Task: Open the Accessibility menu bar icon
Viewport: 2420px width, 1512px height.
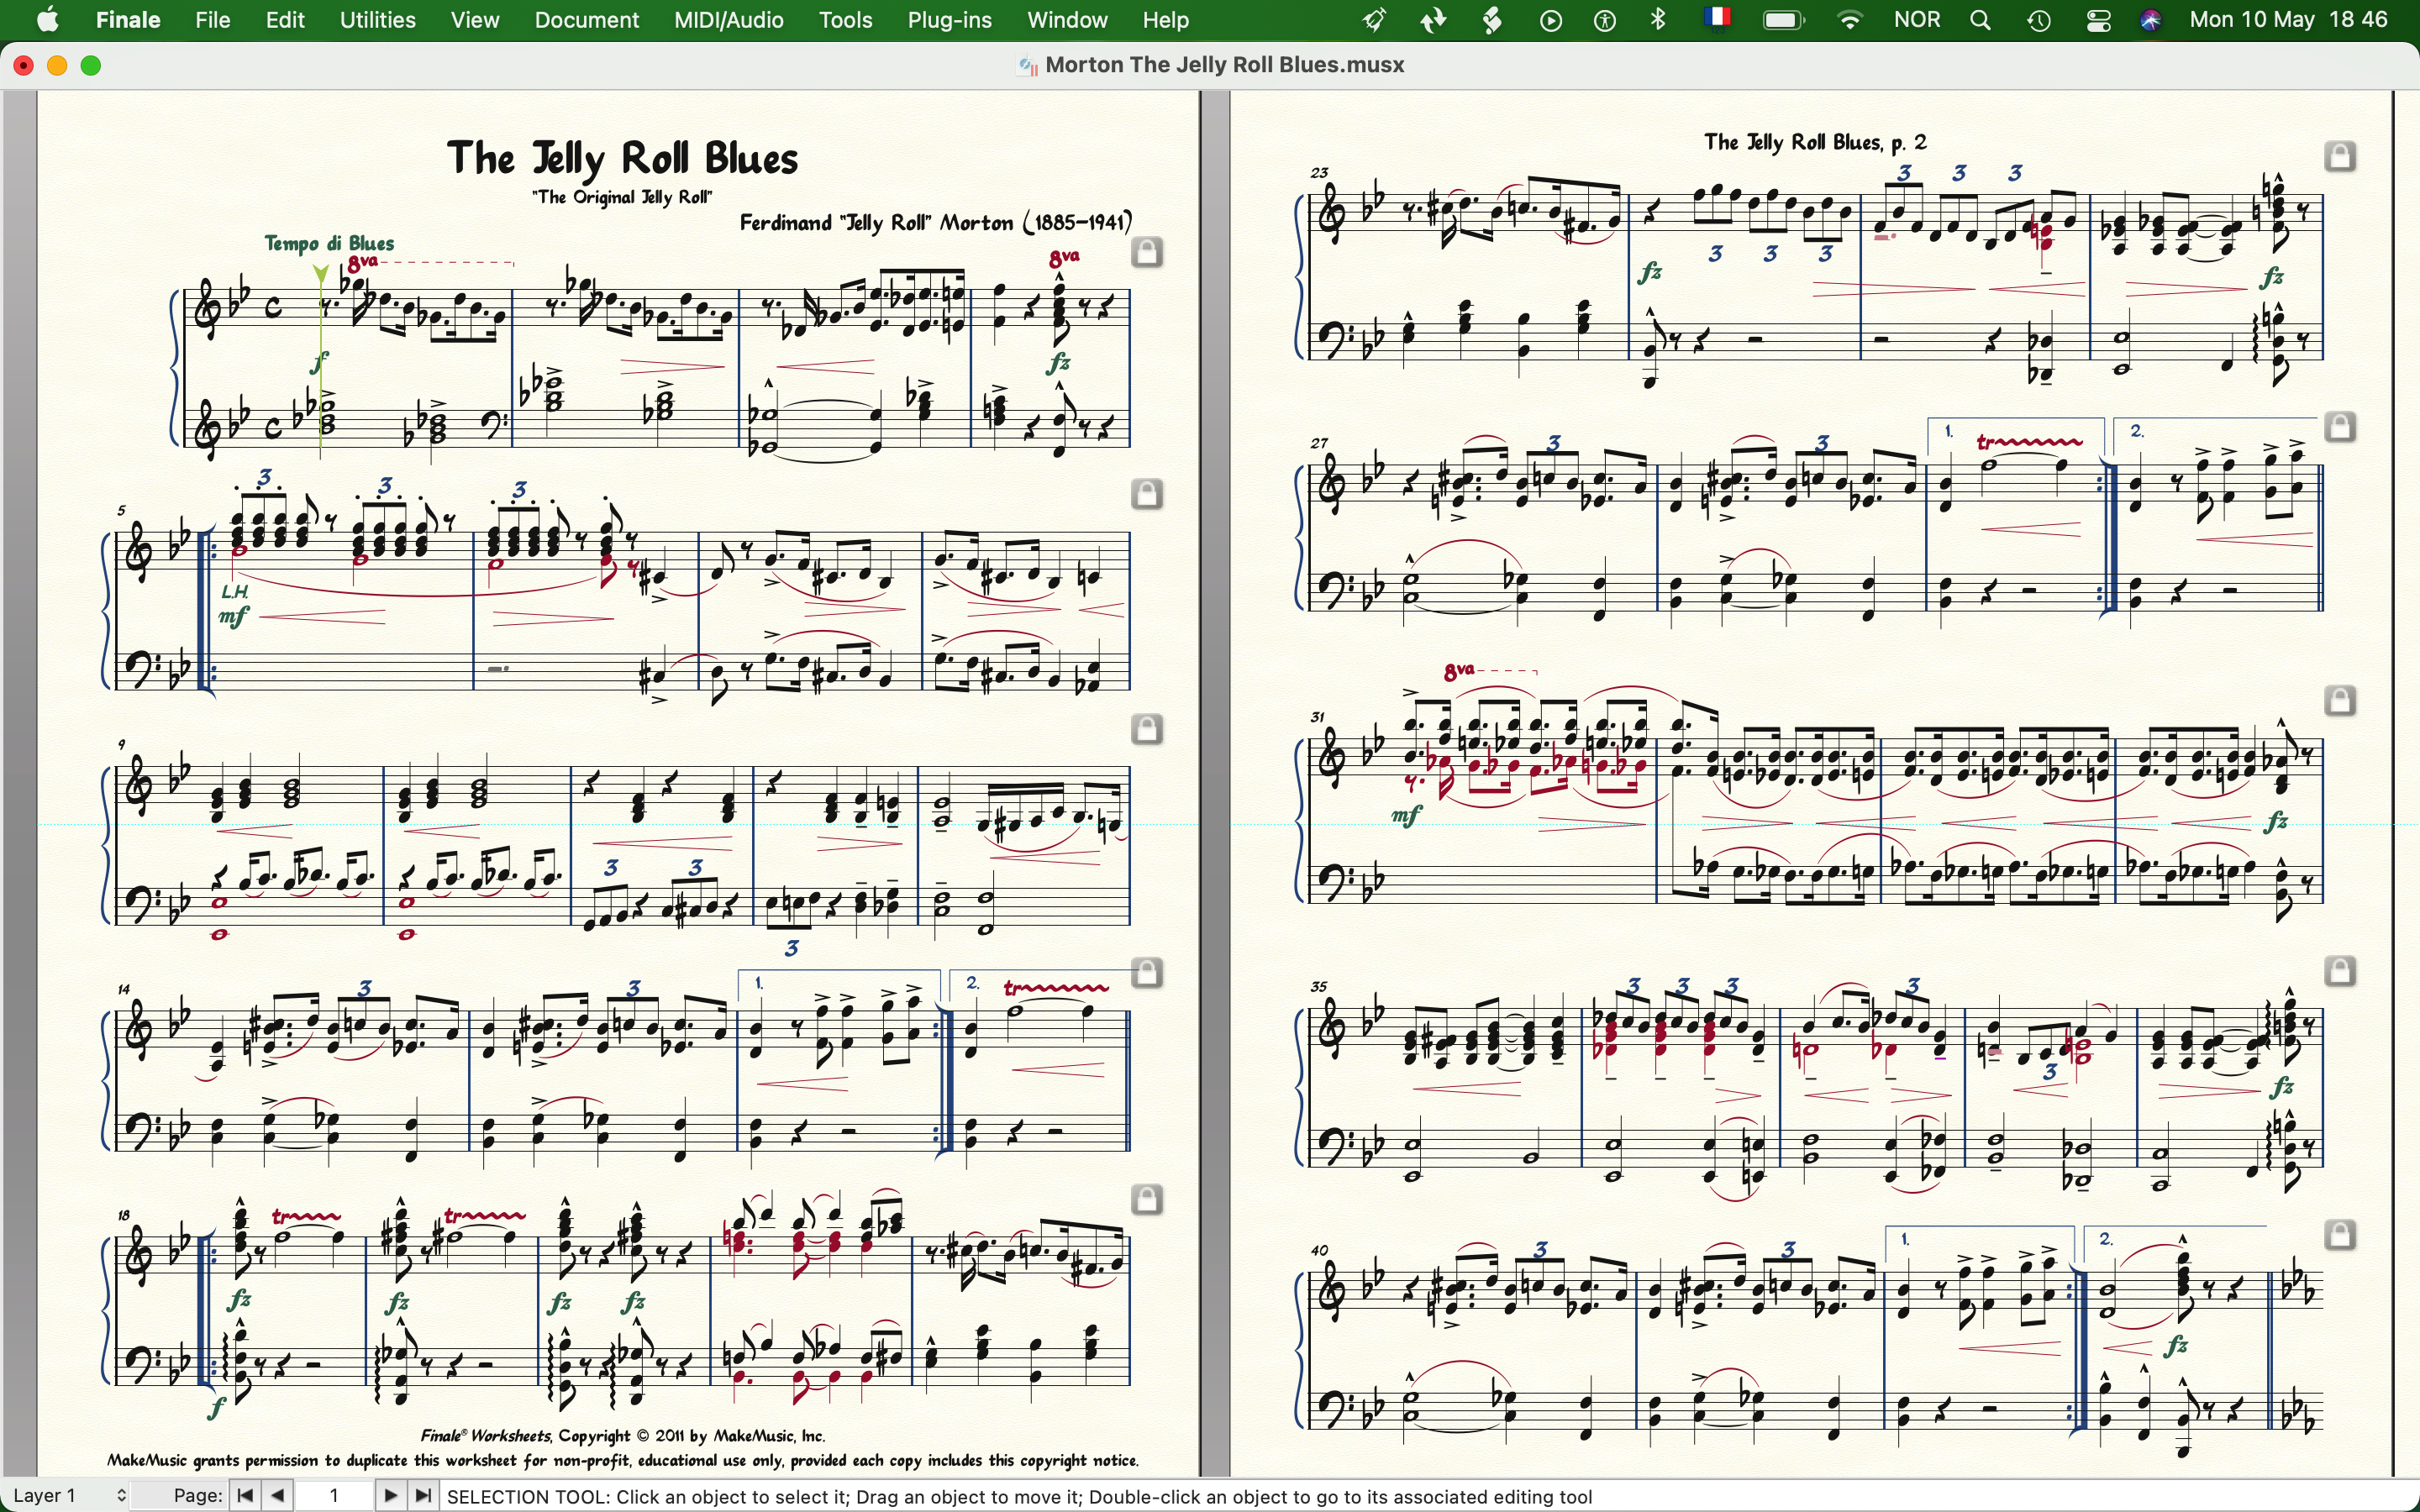Action: 1606,20
